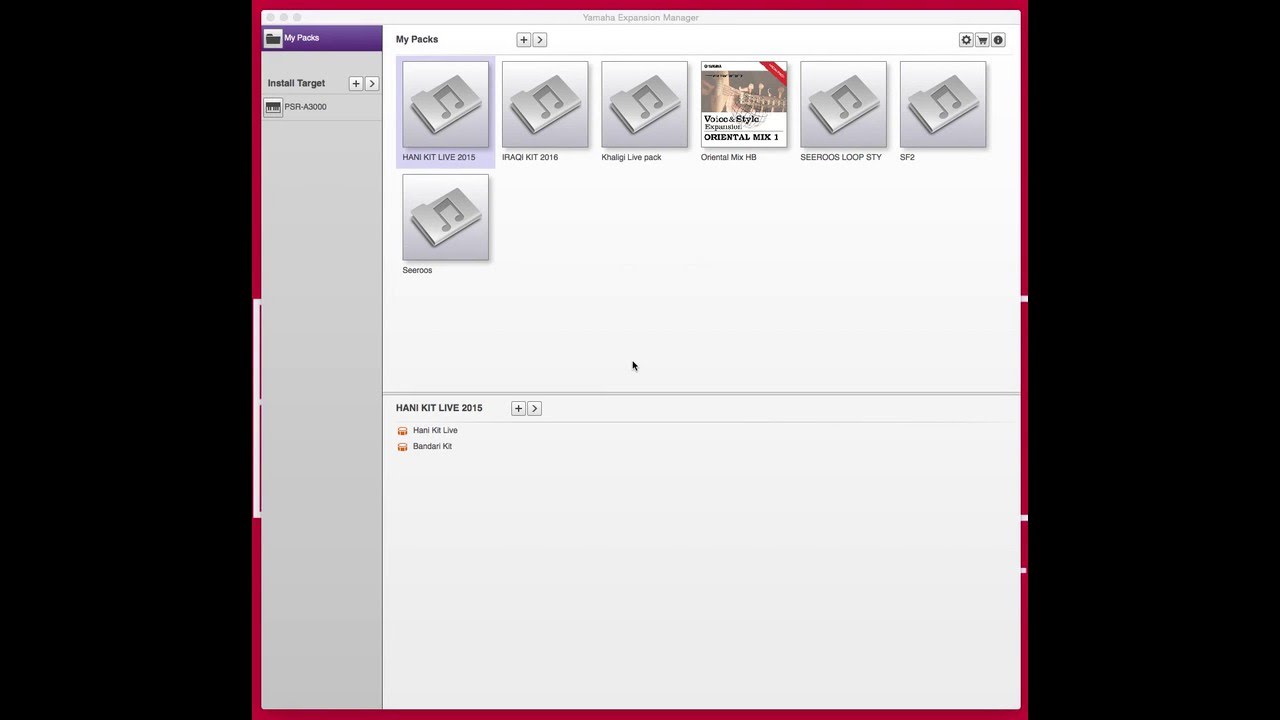The image size is (1280, 720).
Task: Select the HANI KIT LIVE 2015 pack thumbnail
Action: [446, 105]
